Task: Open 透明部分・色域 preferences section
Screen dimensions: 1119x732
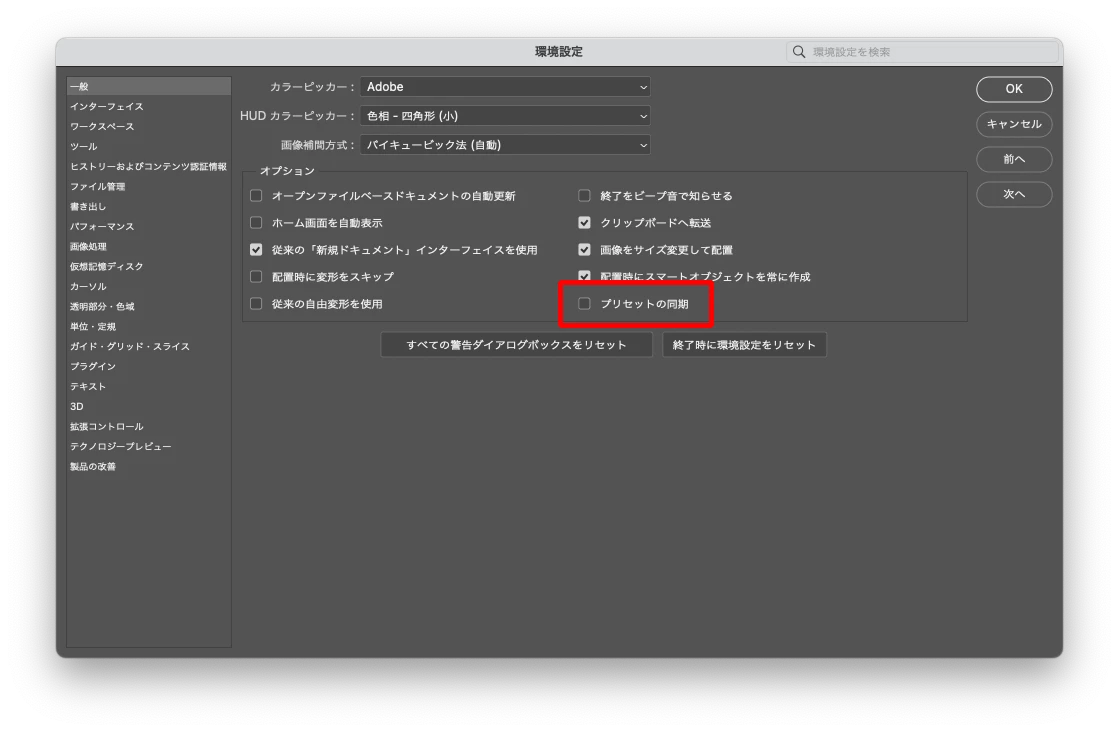Action: [x=148, y=306]
